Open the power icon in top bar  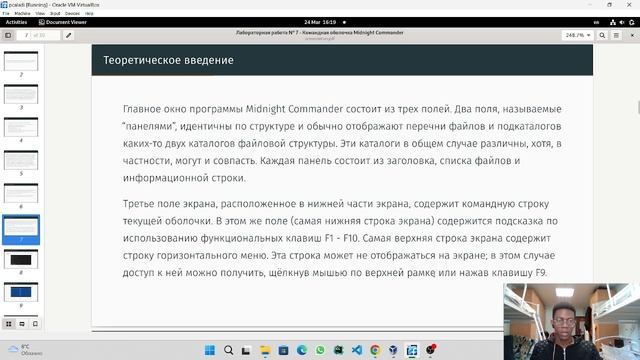[632, 22]
